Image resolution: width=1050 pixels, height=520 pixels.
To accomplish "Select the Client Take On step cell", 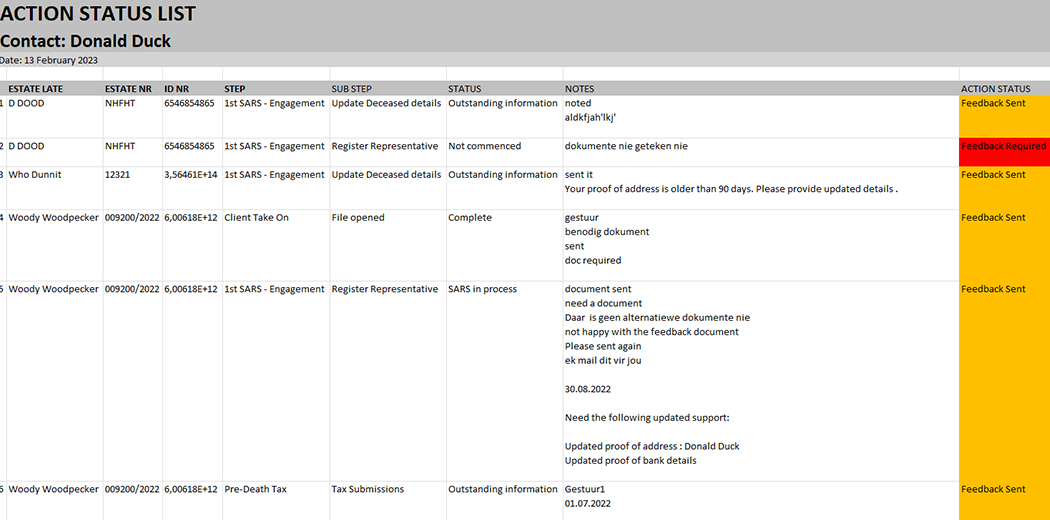I will coord(256,218).
